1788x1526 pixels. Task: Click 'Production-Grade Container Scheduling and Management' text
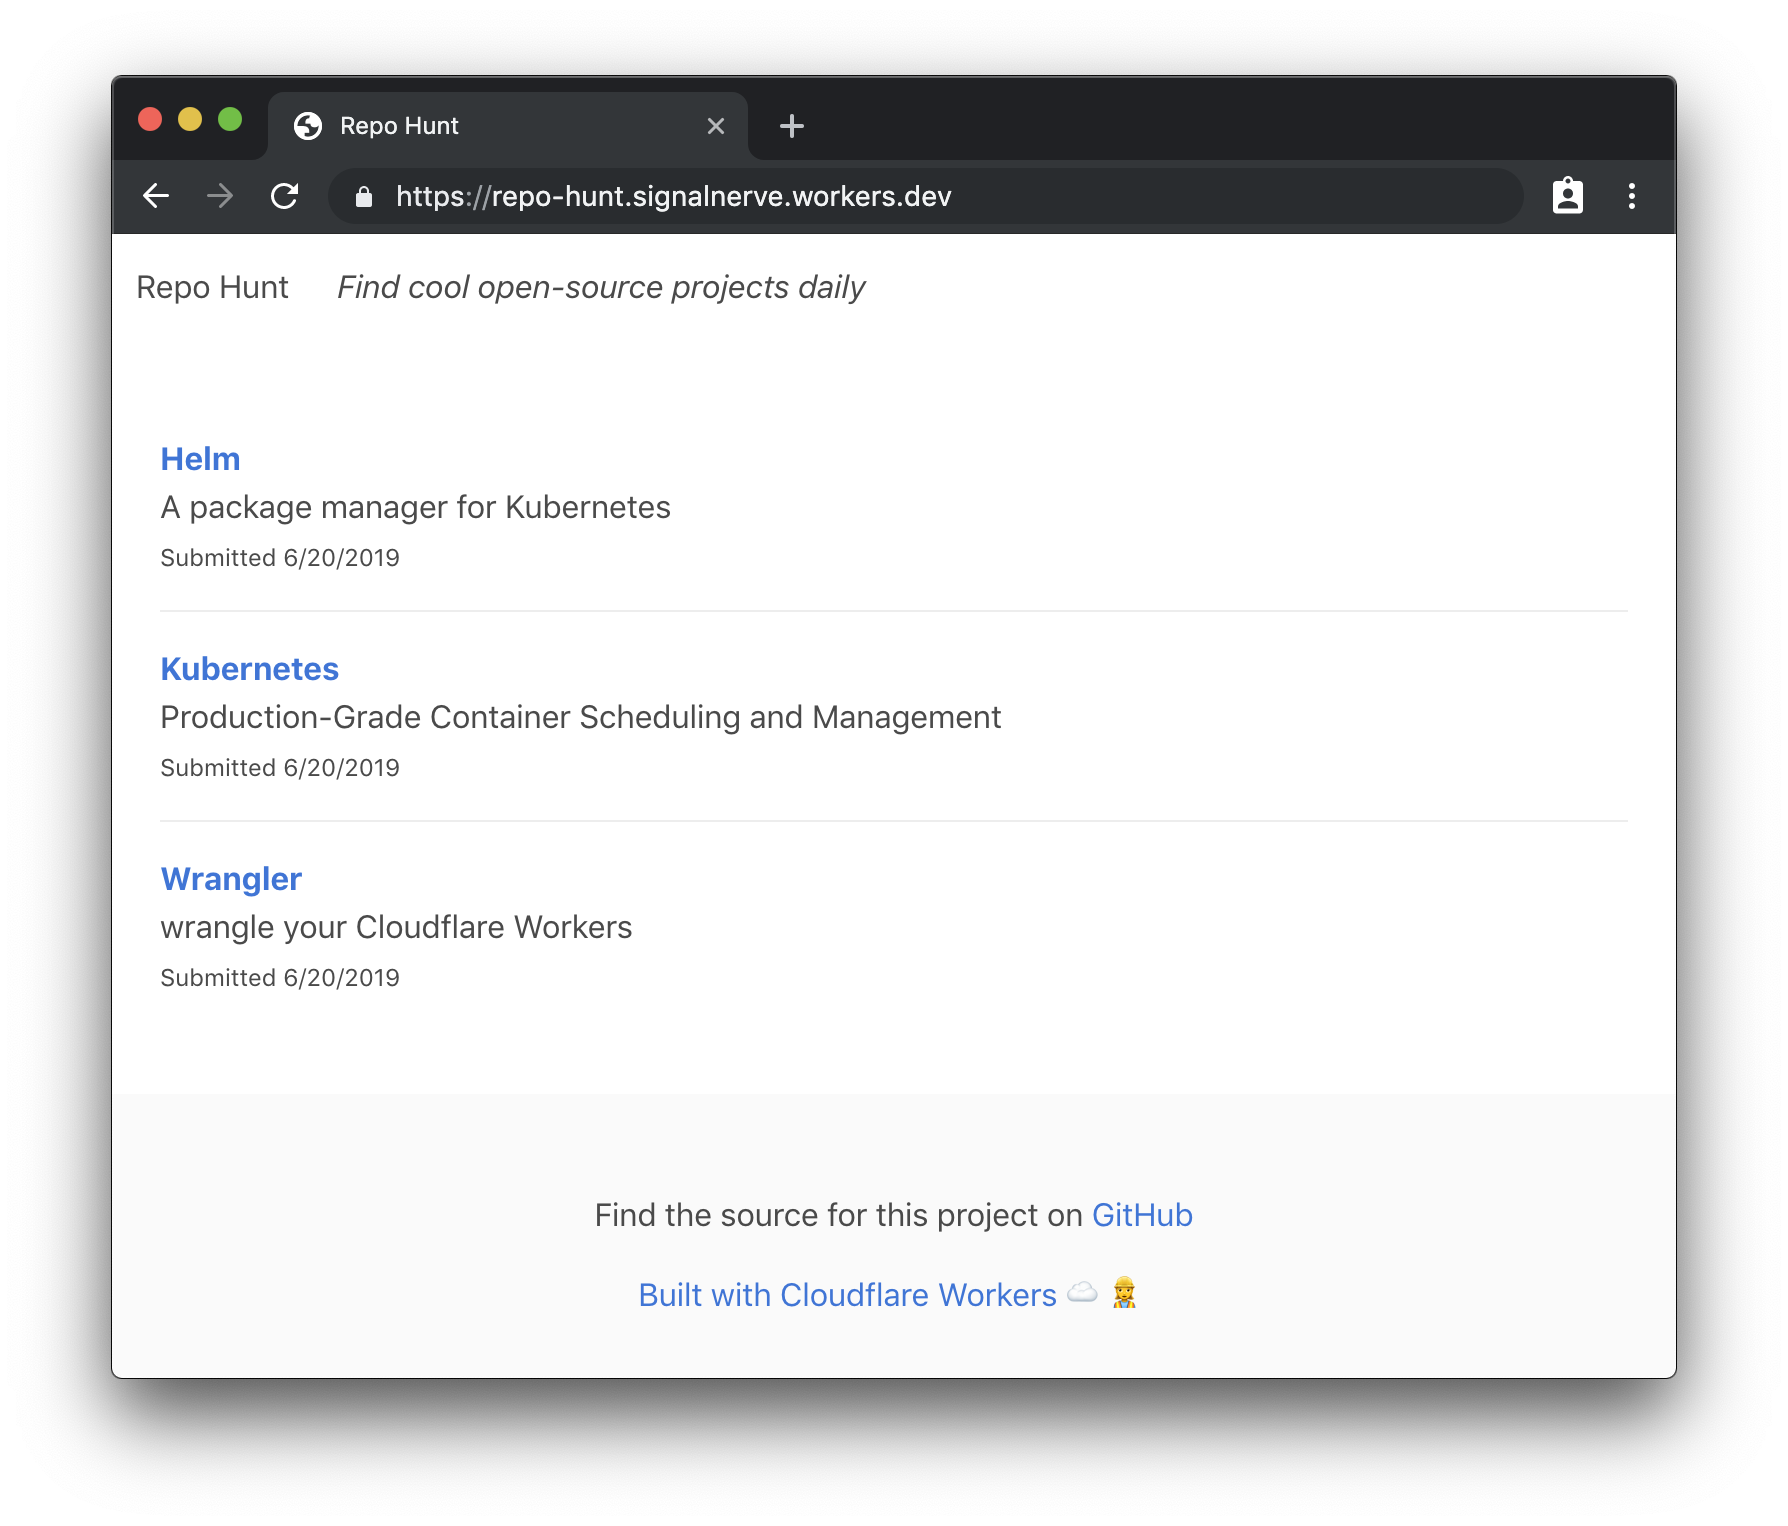point(580,717)
